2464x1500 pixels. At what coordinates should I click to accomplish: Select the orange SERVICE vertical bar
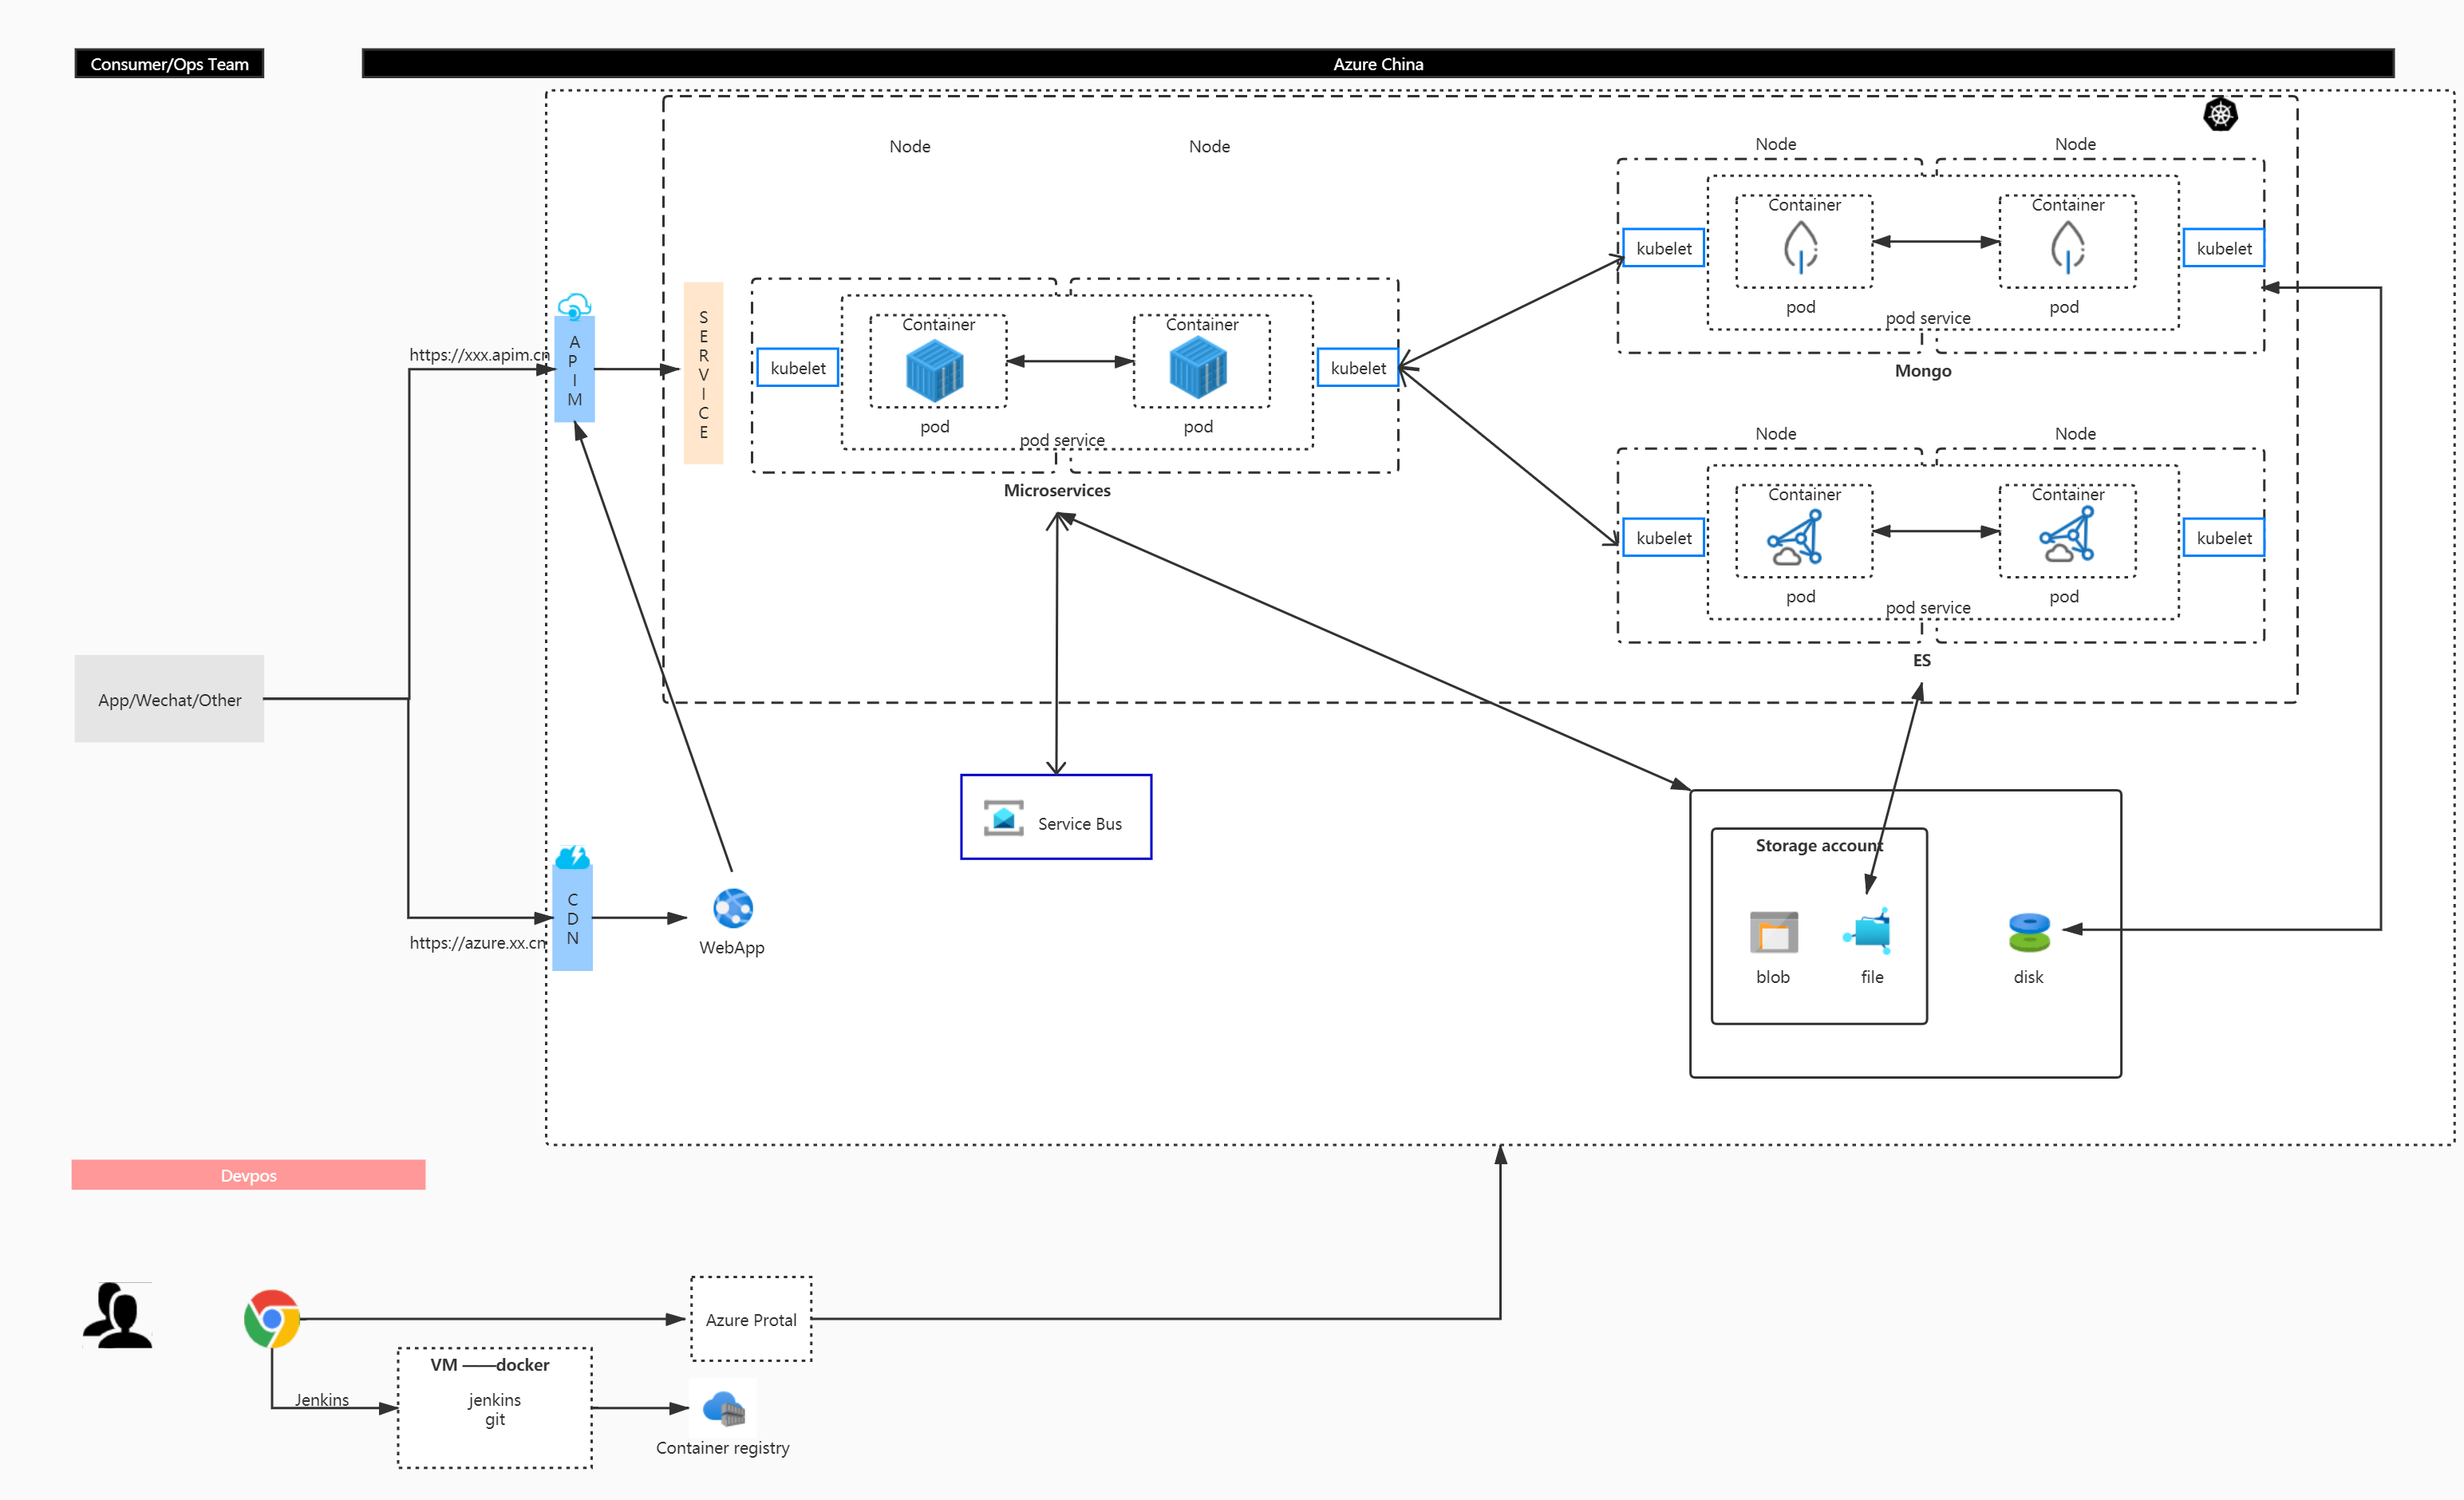click(x=703, y=374)
